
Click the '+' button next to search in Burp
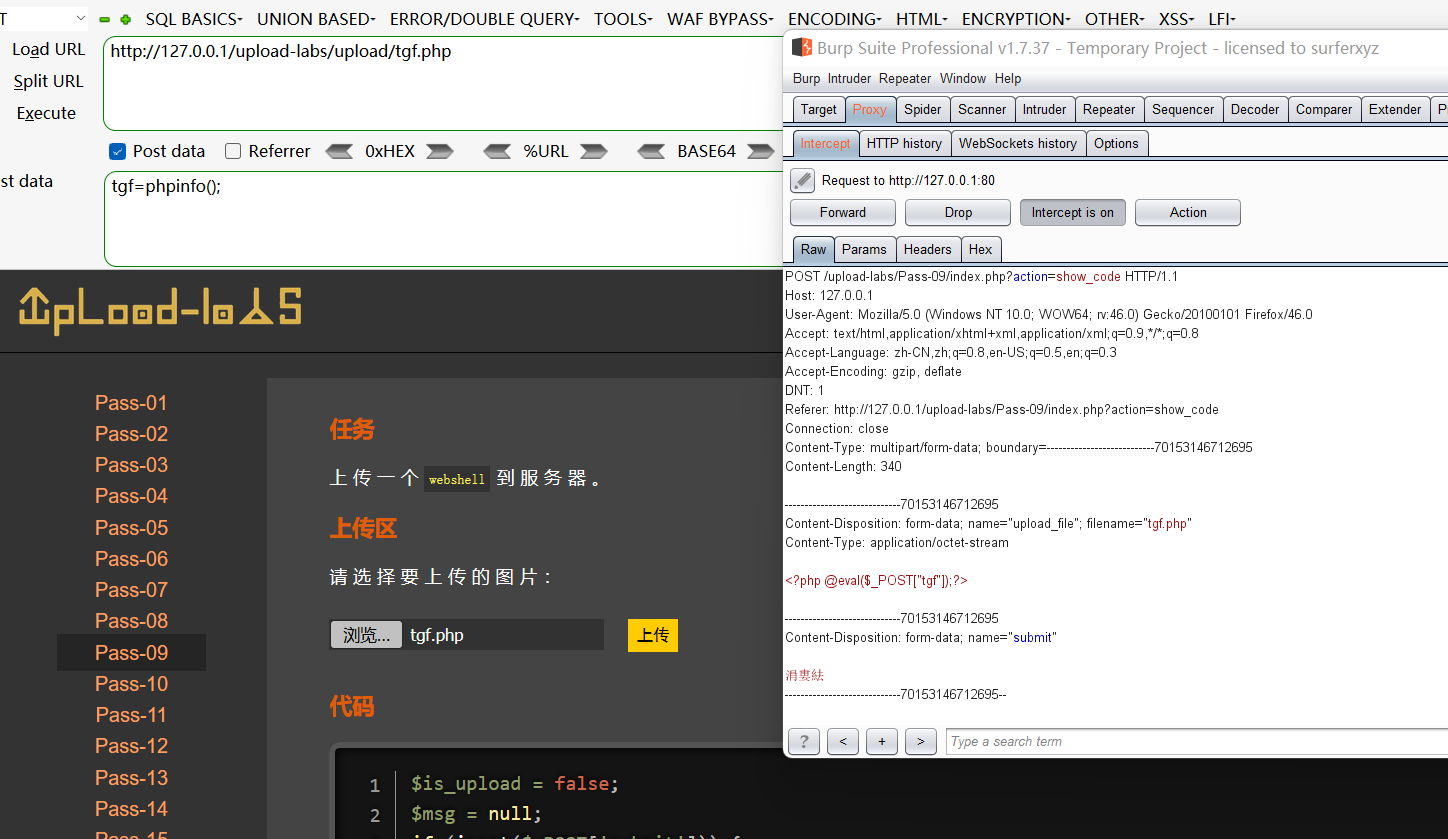(881, 741)
